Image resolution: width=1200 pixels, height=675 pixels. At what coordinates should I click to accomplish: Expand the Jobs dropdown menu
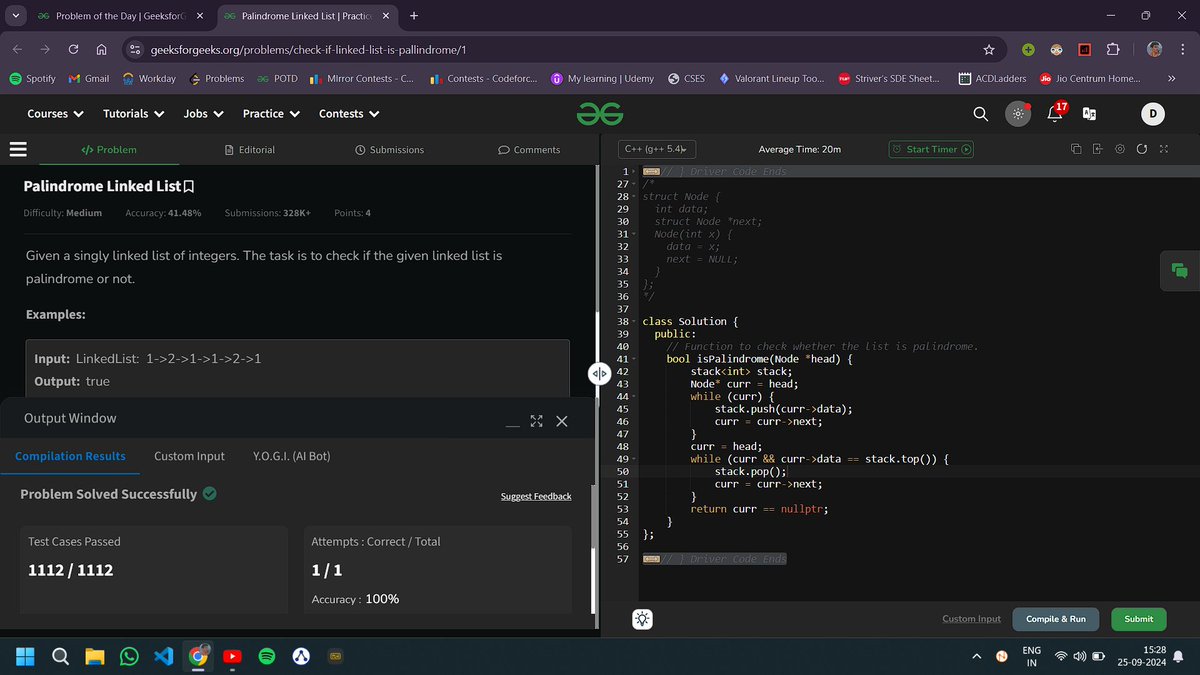click(x=203, y=114)
